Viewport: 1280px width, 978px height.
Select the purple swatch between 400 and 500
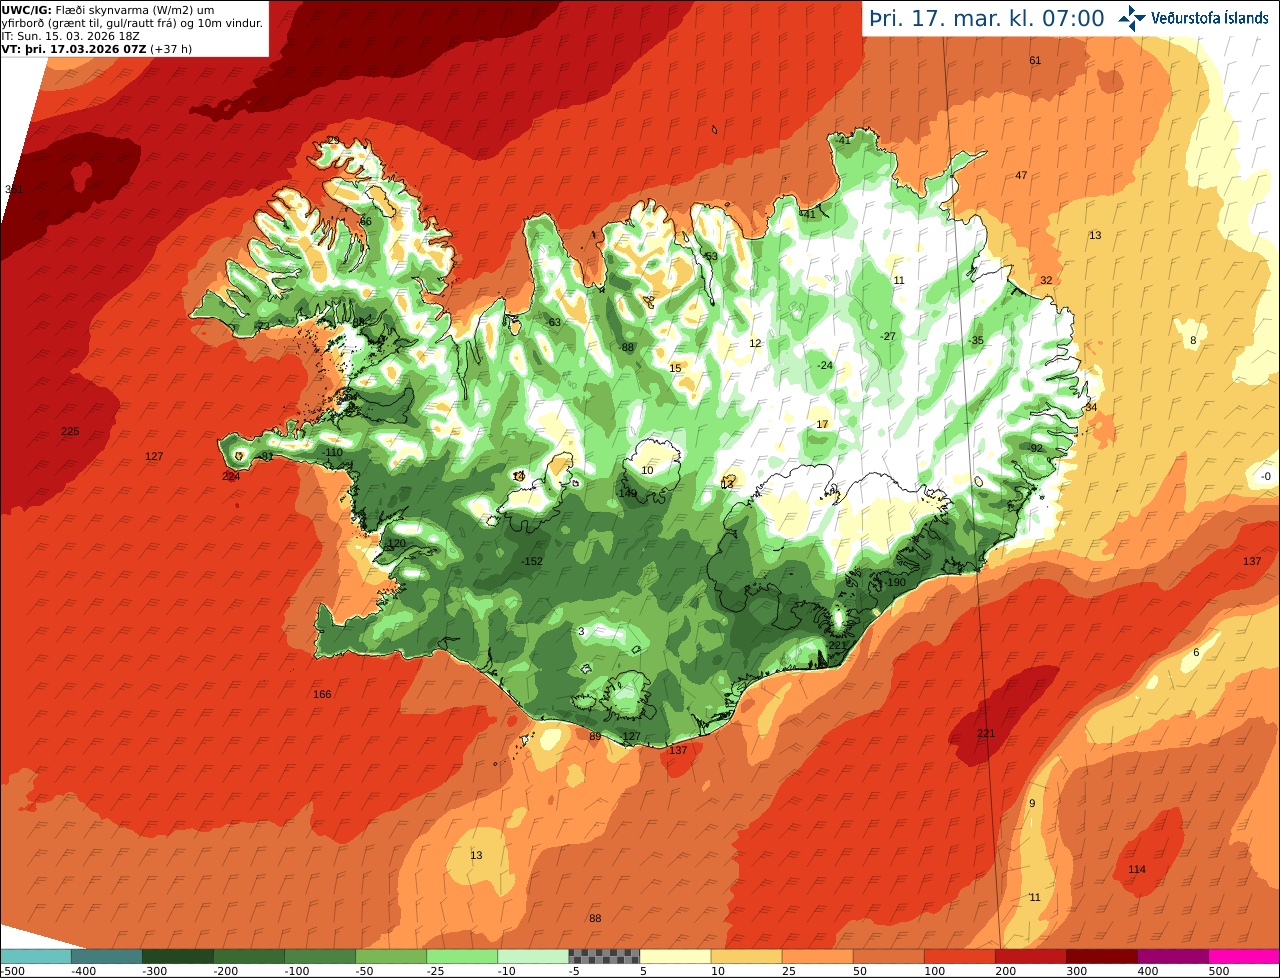(x=1172, y=956)
